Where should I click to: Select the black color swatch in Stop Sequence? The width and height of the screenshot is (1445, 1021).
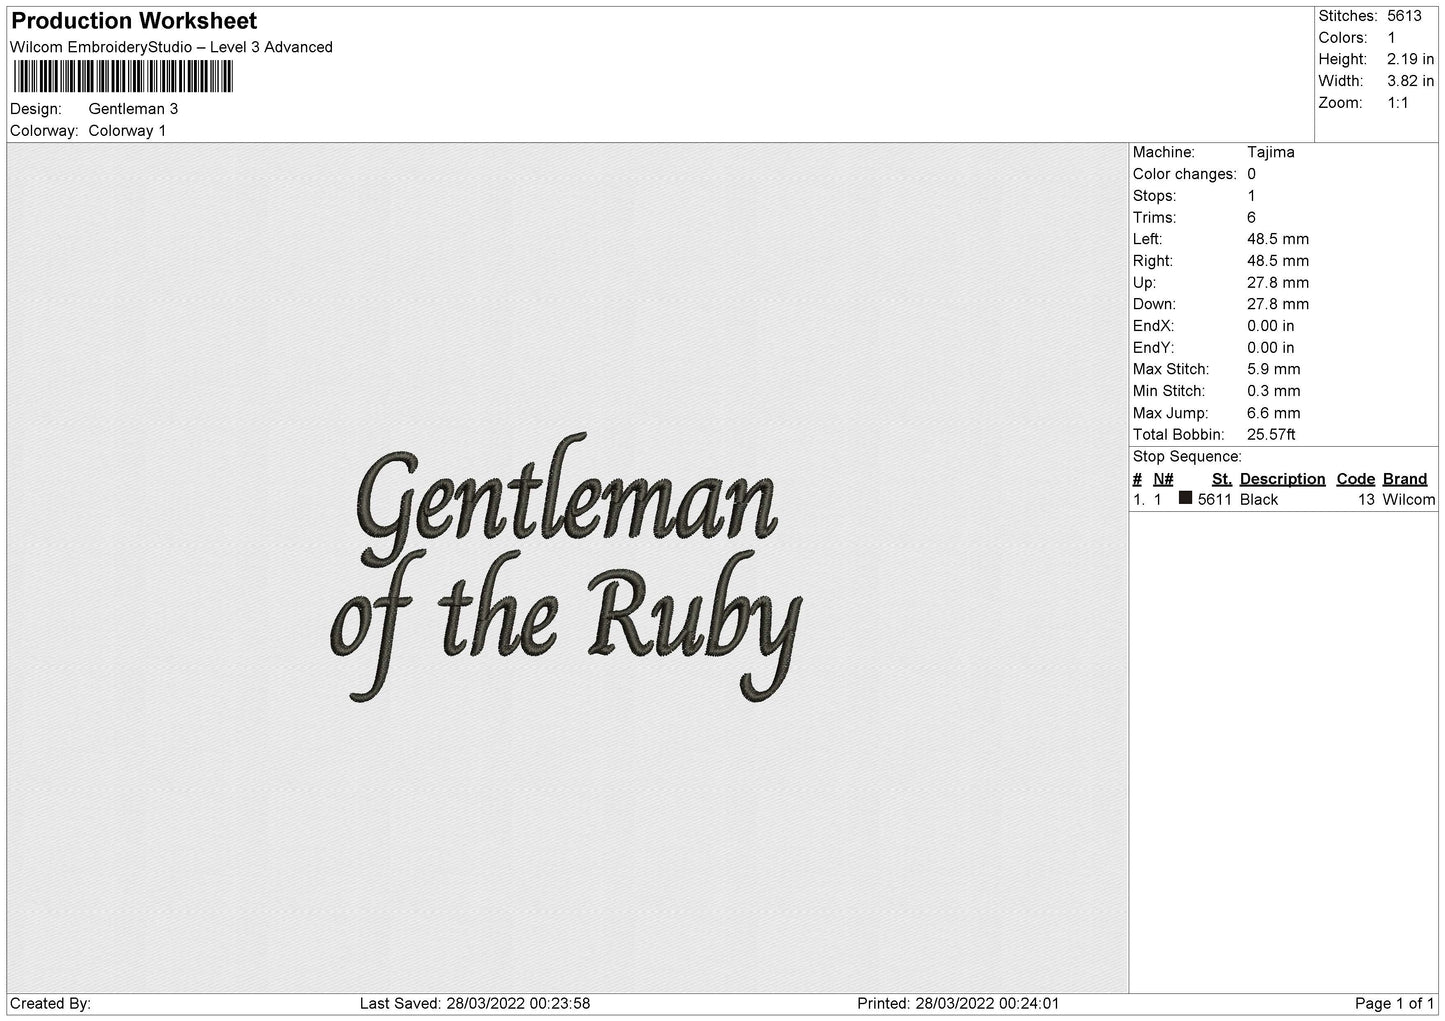pyautogui.click(x=1185, y=498)
